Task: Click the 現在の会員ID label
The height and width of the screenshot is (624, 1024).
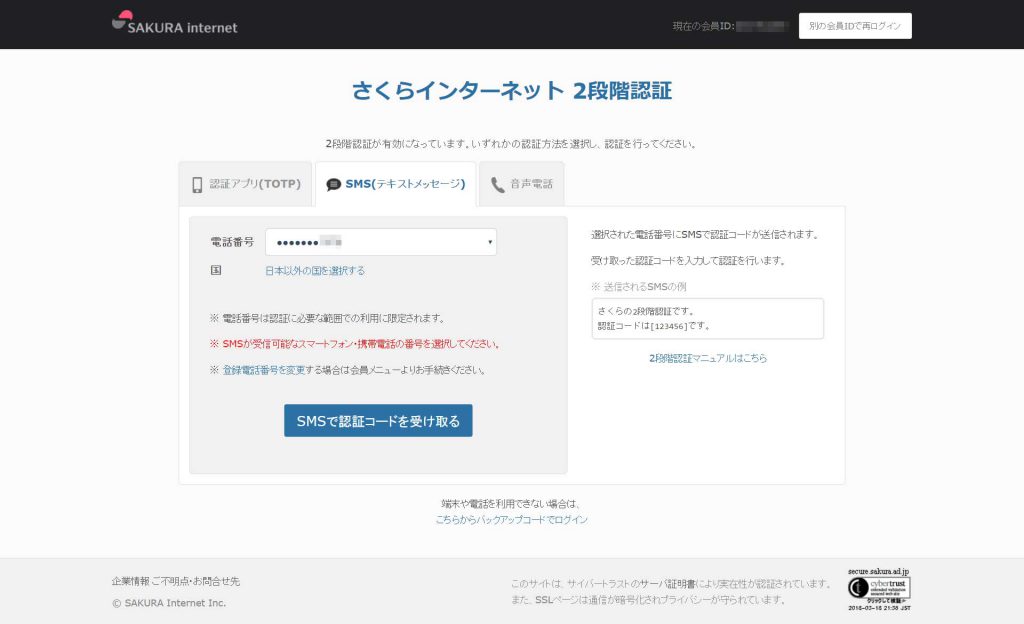Action: coord(704,26)
